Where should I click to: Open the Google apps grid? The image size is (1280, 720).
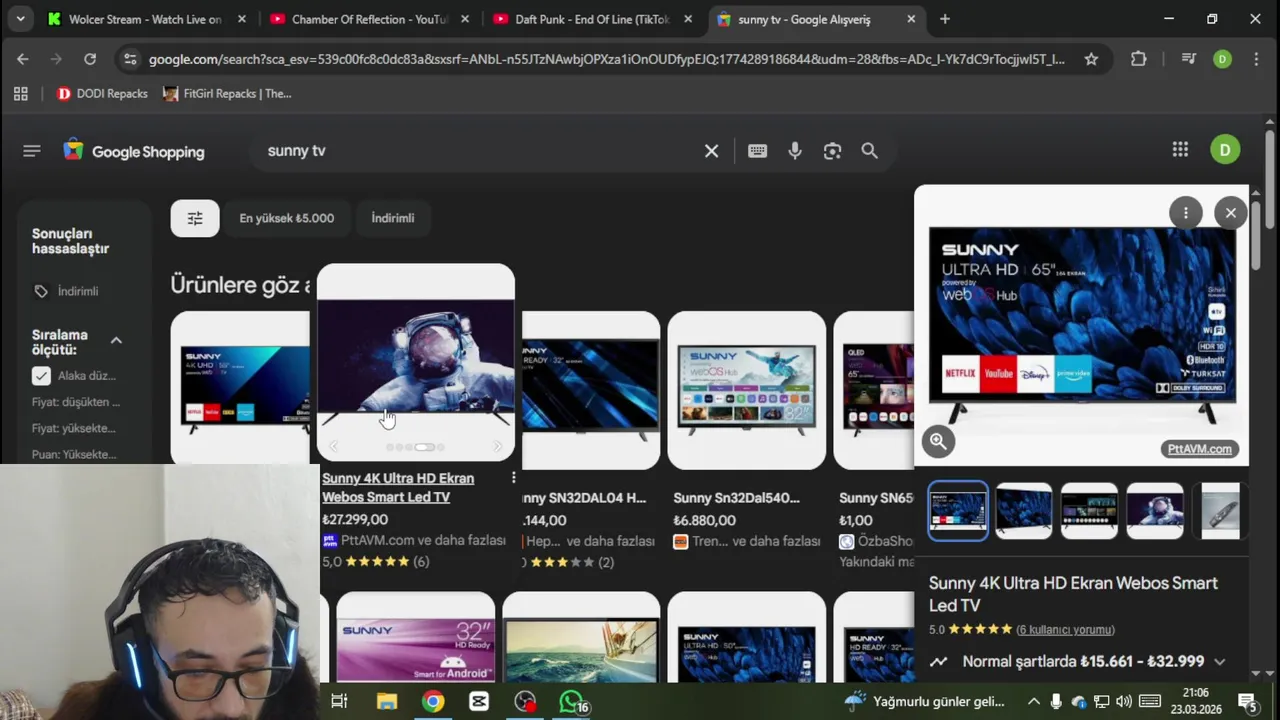[1180, 150]
